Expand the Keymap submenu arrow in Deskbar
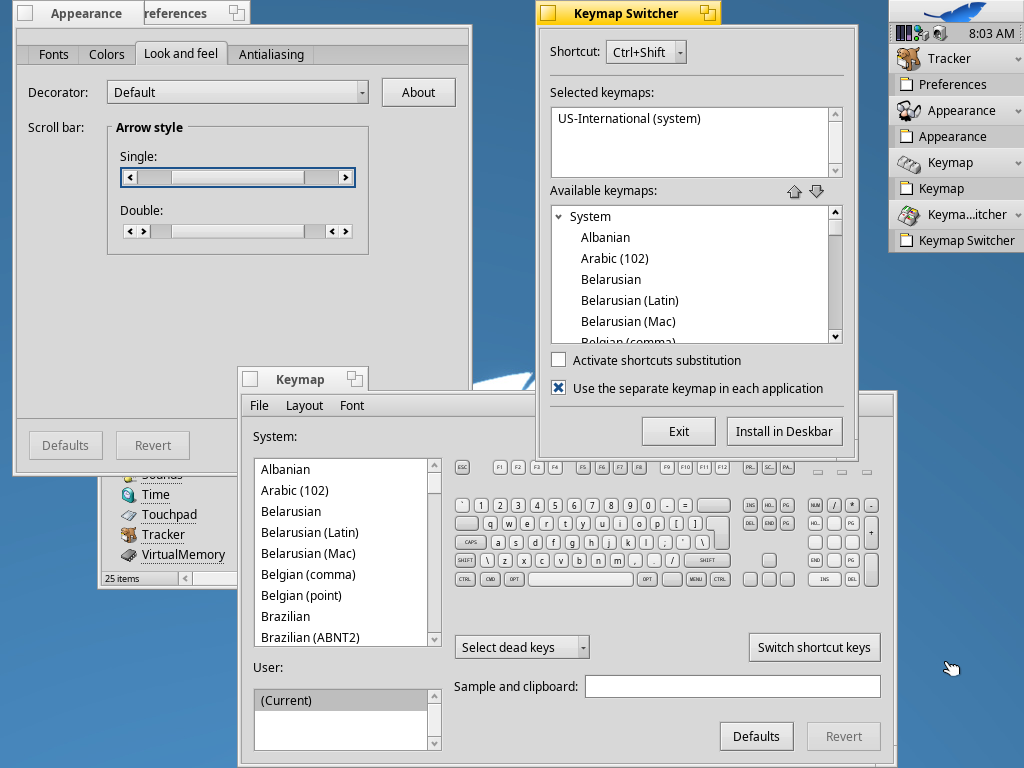The width and height of the screenshot is (1024, 768). click(1017, 163)
